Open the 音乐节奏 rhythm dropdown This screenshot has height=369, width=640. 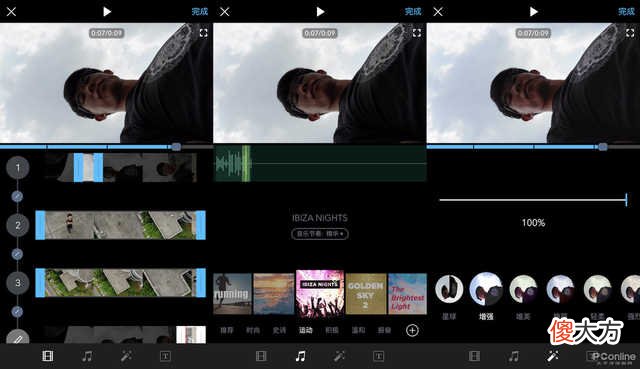(320, 234)
